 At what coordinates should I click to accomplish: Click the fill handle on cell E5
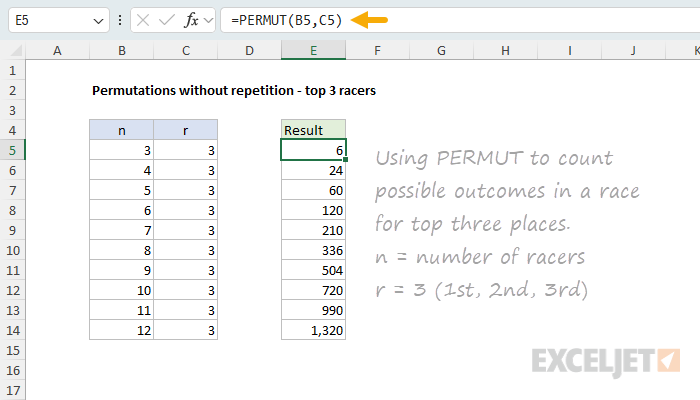tap(346, 159)
